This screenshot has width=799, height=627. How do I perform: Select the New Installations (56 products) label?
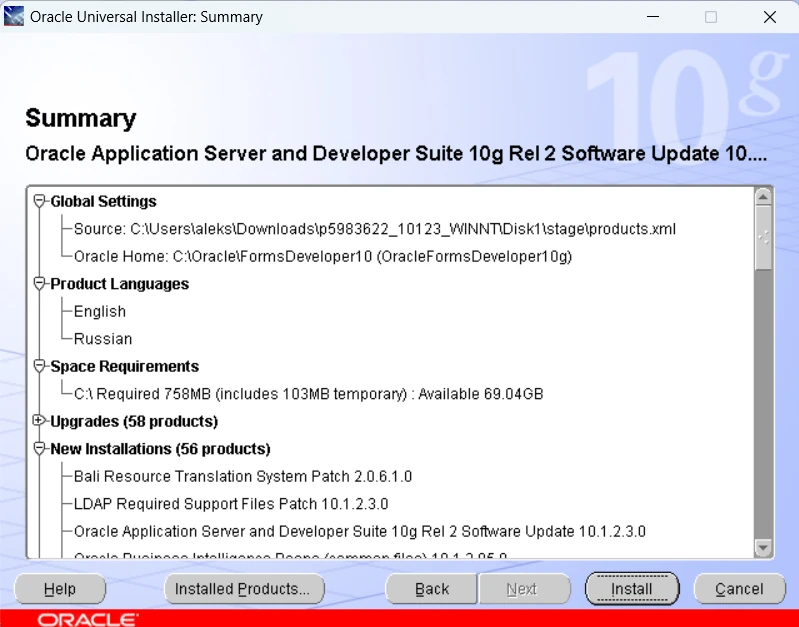[161, 449]
